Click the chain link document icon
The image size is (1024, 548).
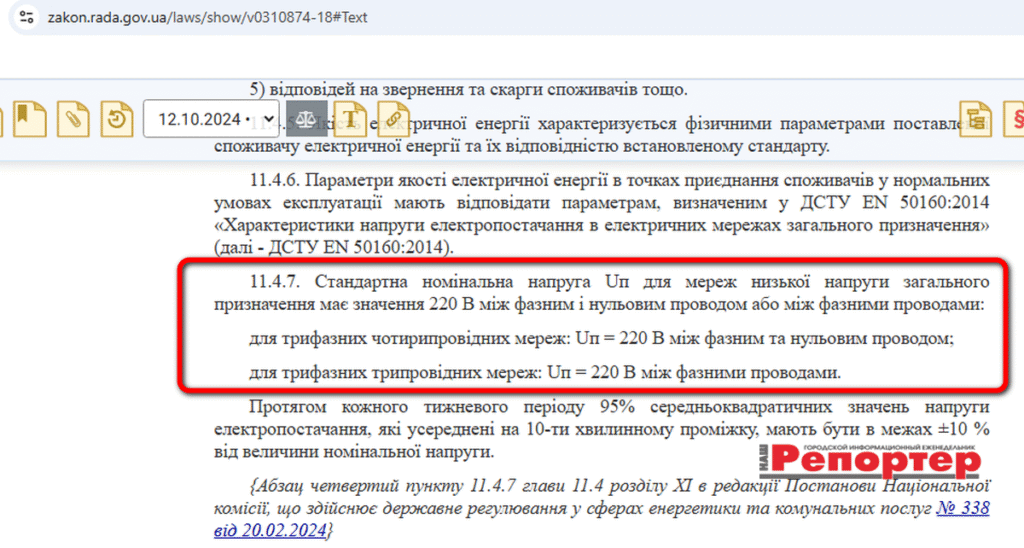click(x=393, y=119)
